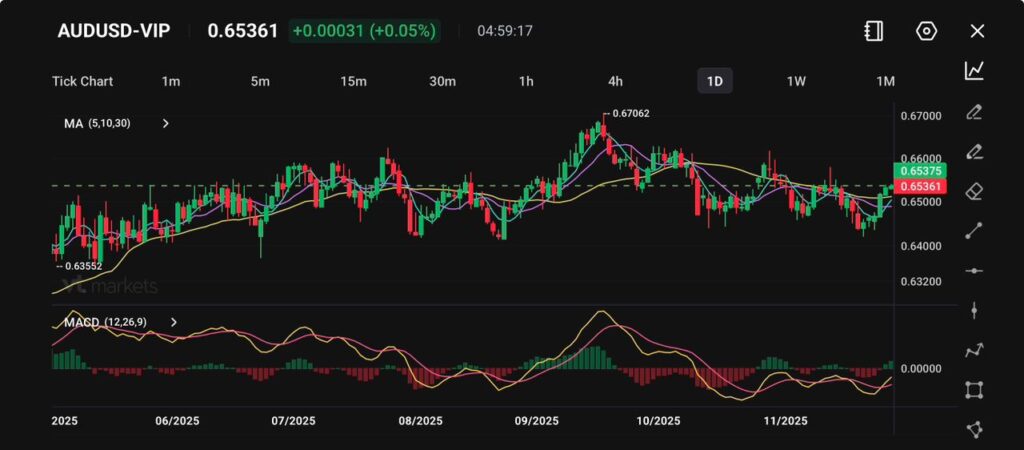Choose the first pencil drawing tool
1024x450 pixels.
point(974,111)
